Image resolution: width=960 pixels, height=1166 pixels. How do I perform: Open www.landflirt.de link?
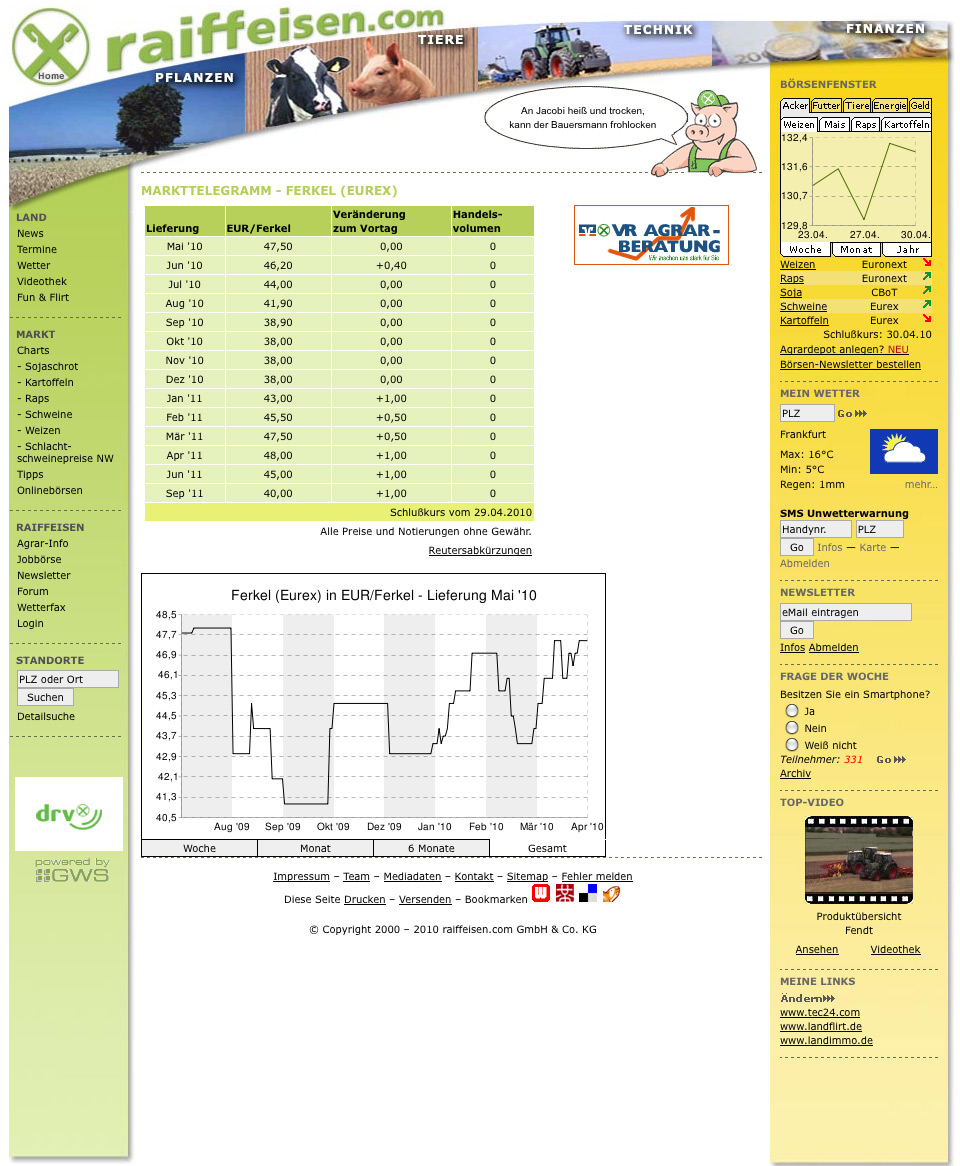tap(821, 1026)
